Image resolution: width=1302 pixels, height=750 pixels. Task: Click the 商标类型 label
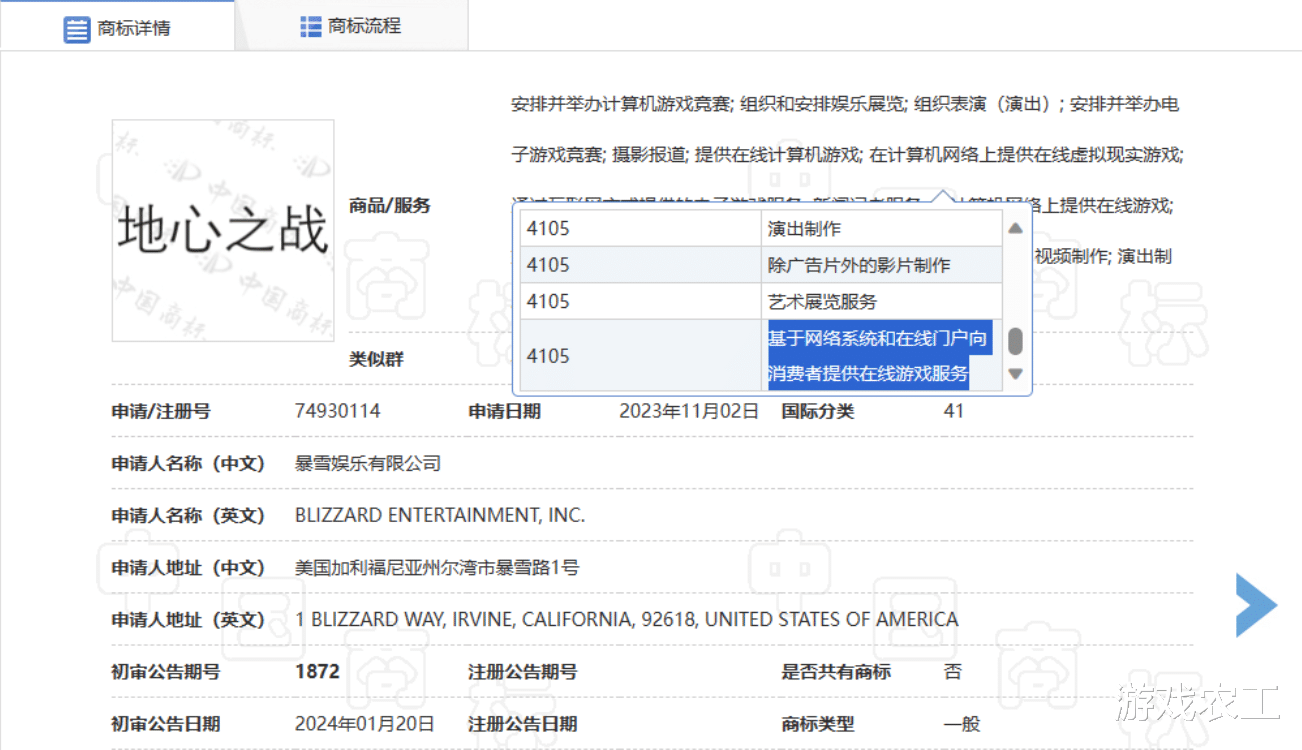[x=818, y=724]
